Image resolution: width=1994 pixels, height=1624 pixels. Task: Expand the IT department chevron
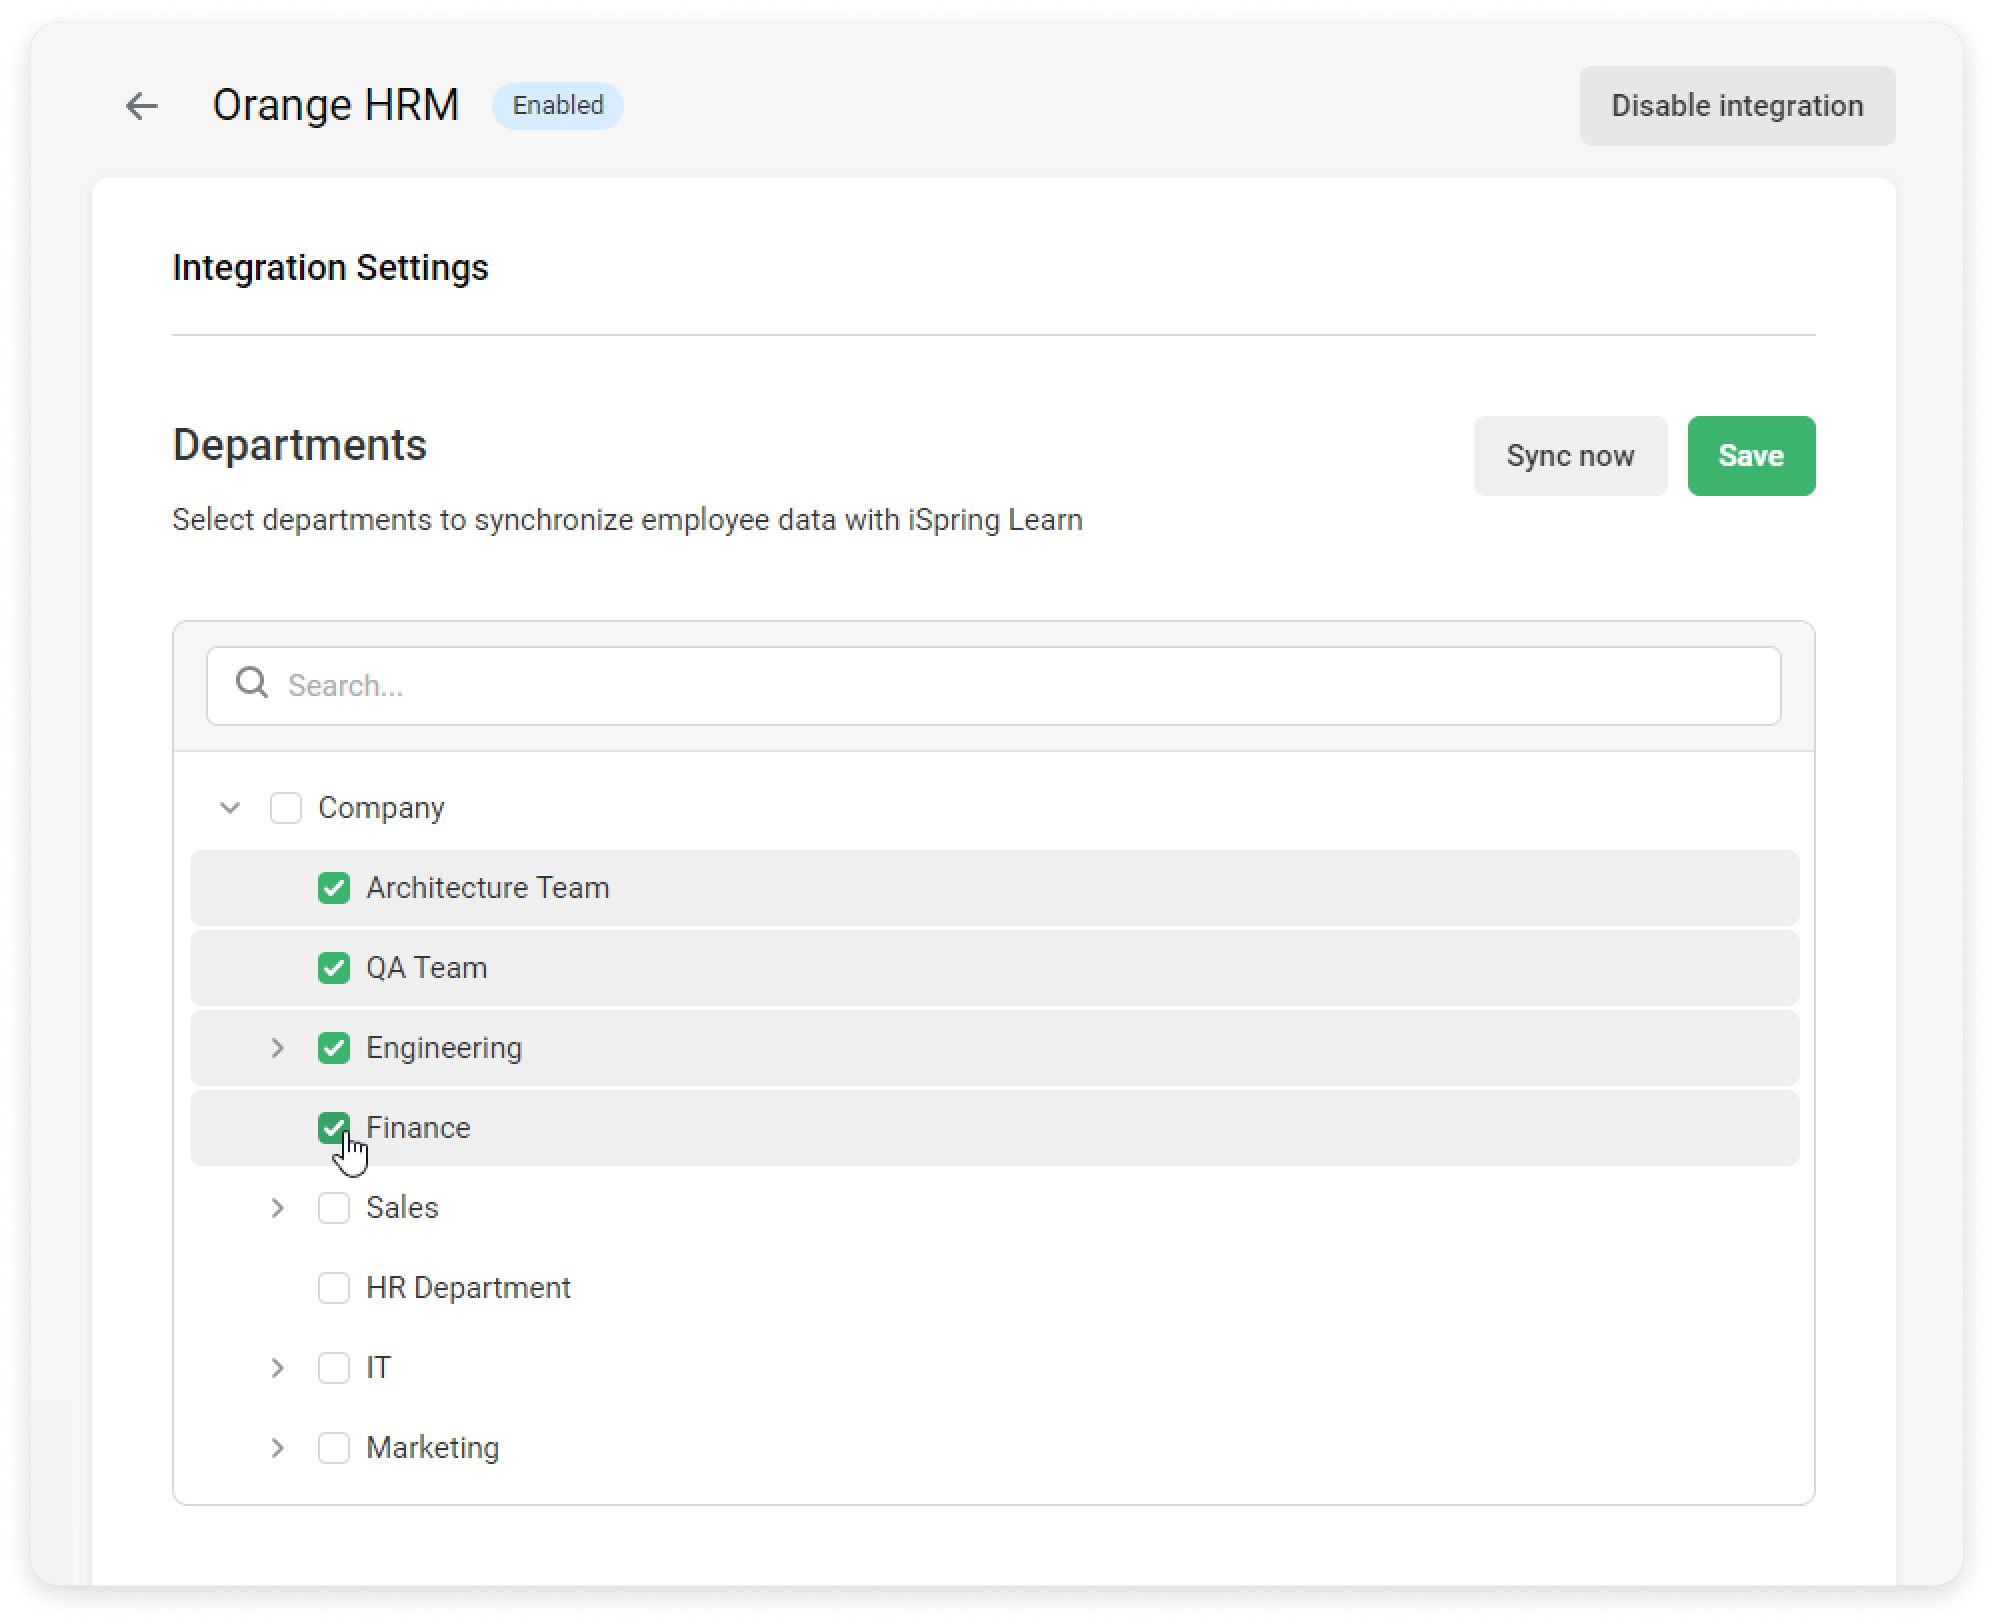277,1367
